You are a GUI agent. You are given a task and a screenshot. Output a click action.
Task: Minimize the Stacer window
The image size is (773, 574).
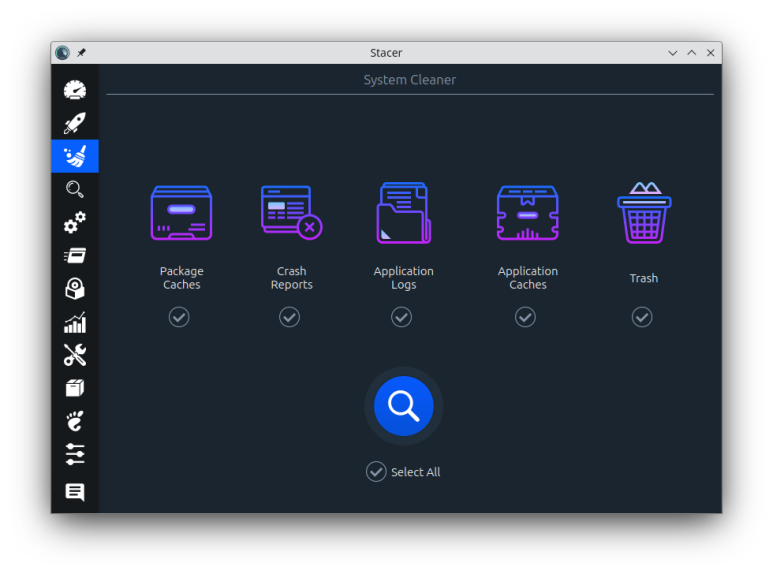(x=672, y=53)
